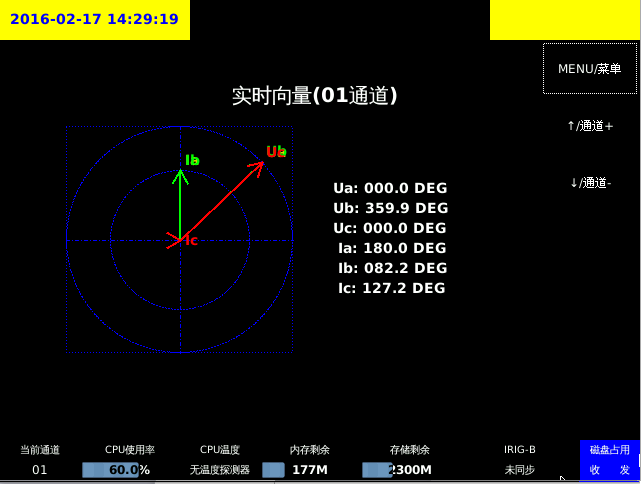Click the blue 磁盘占用 status box
This screenshot has width=643, height=484.
point(609,460)
